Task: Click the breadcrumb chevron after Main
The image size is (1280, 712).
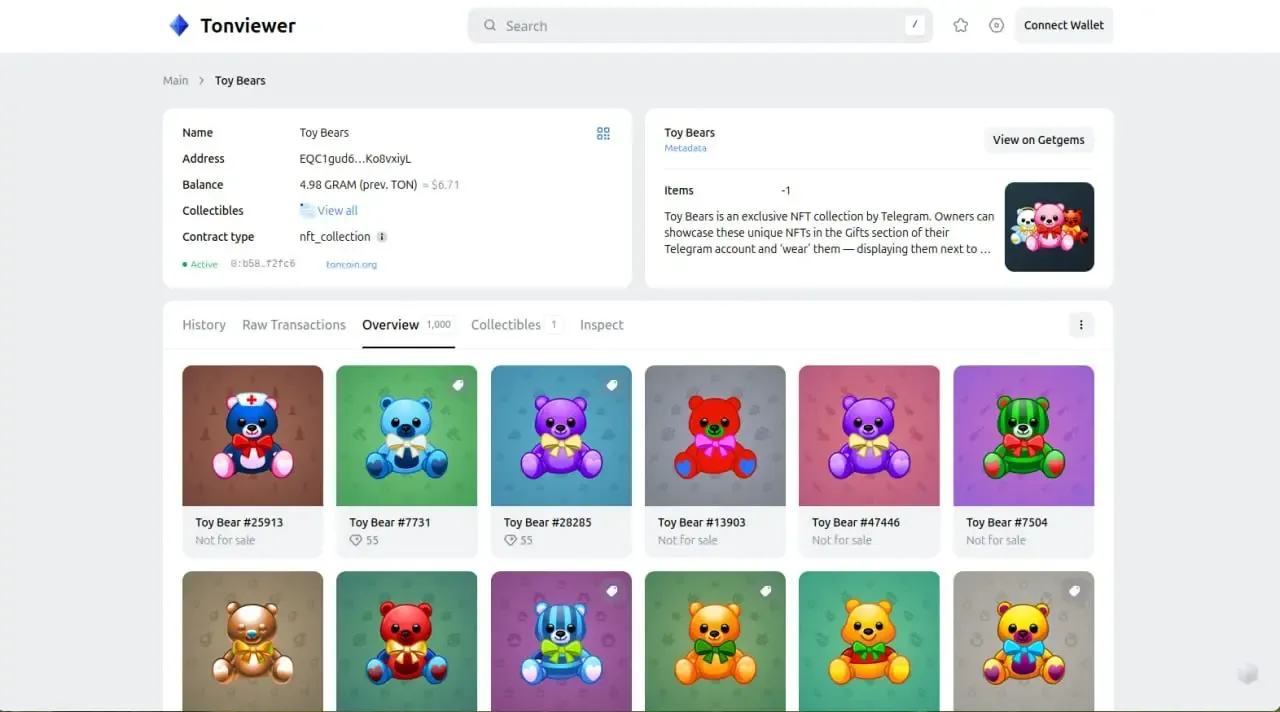Action: pyautogui.click(x=201, y=81)
